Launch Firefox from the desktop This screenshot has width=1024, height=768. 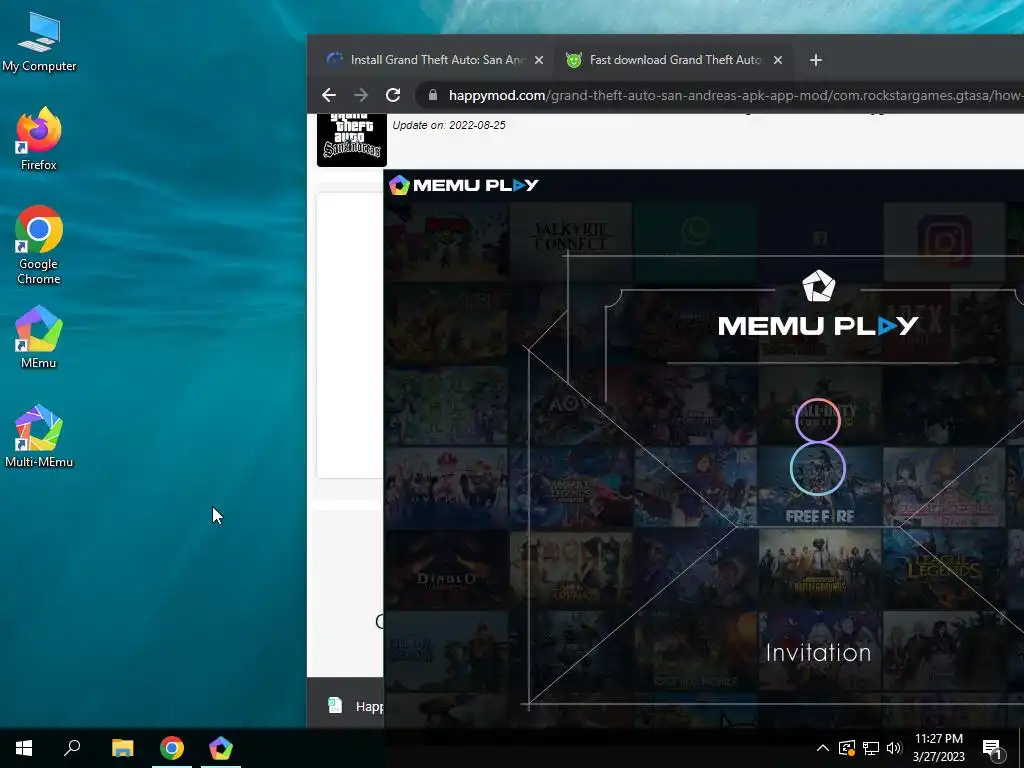39,139
